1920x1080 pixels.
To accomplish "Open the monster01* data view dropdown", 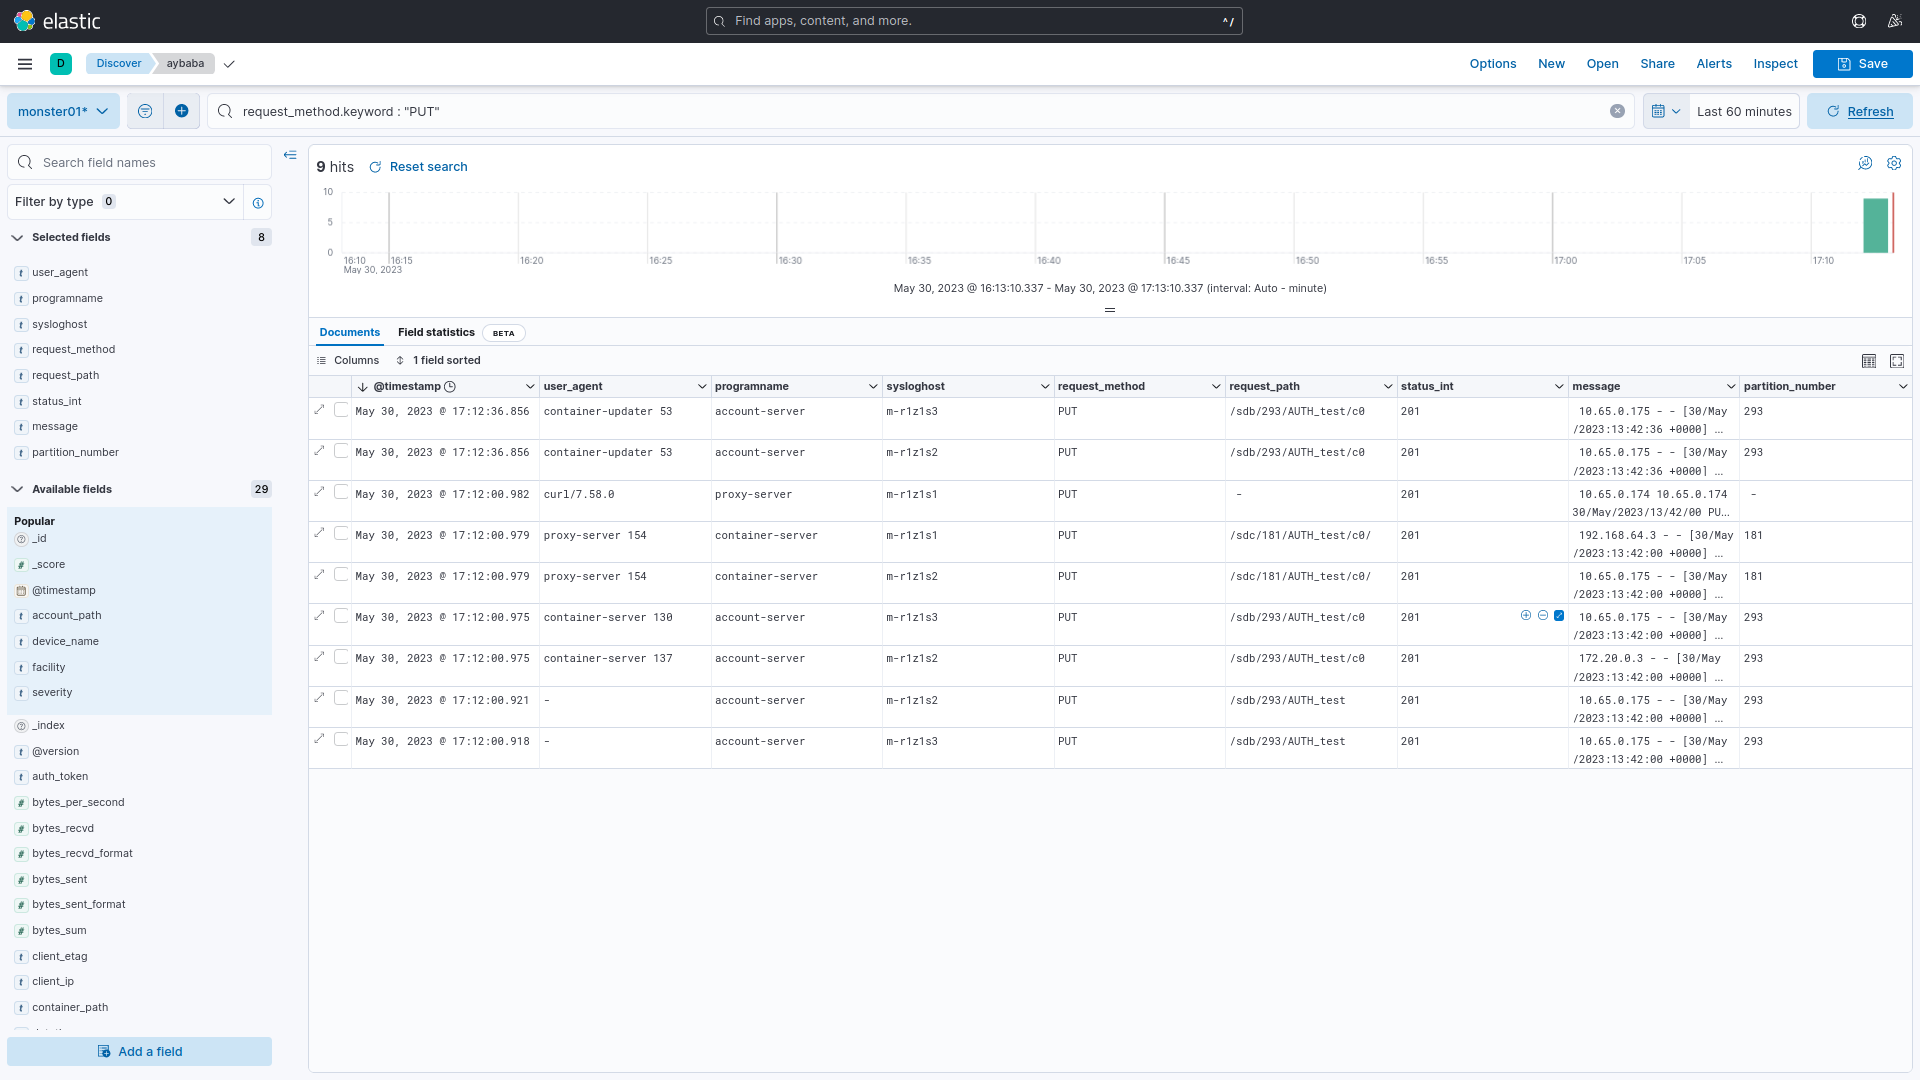I will click(63, 111).
